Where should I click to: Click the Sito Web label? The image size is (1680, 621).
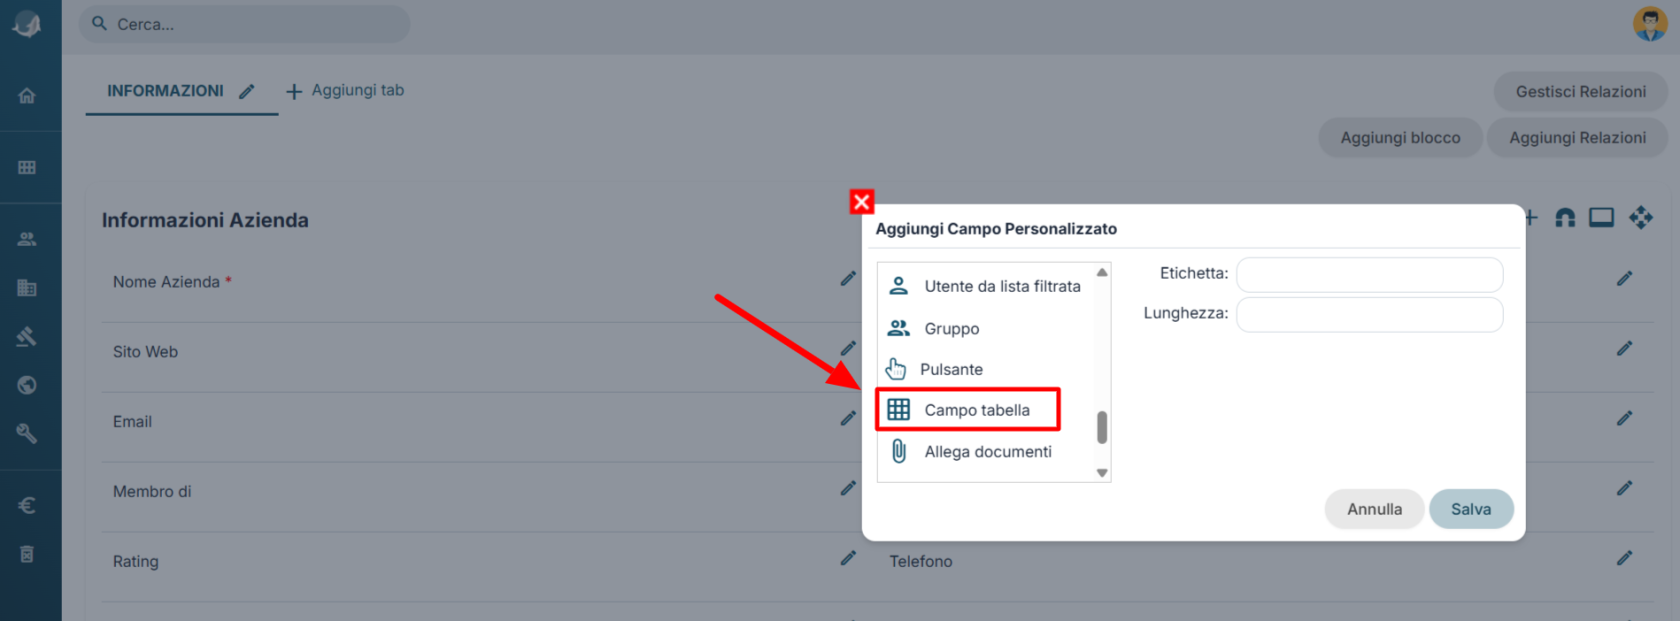(x=145, y=352)
